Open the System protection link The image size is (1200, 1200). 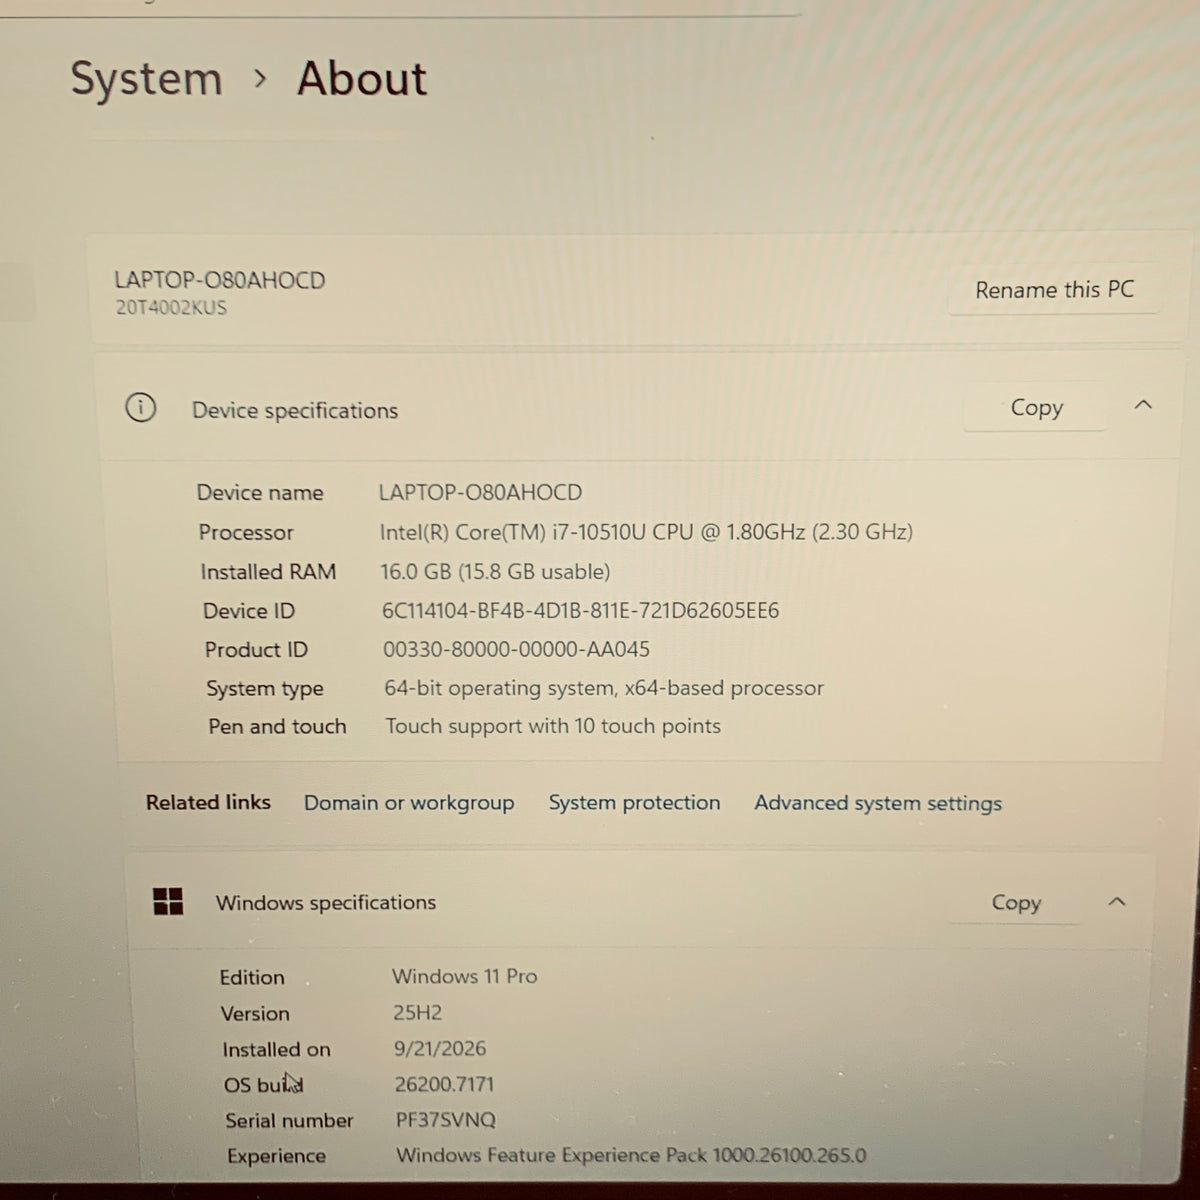point(634,803)
